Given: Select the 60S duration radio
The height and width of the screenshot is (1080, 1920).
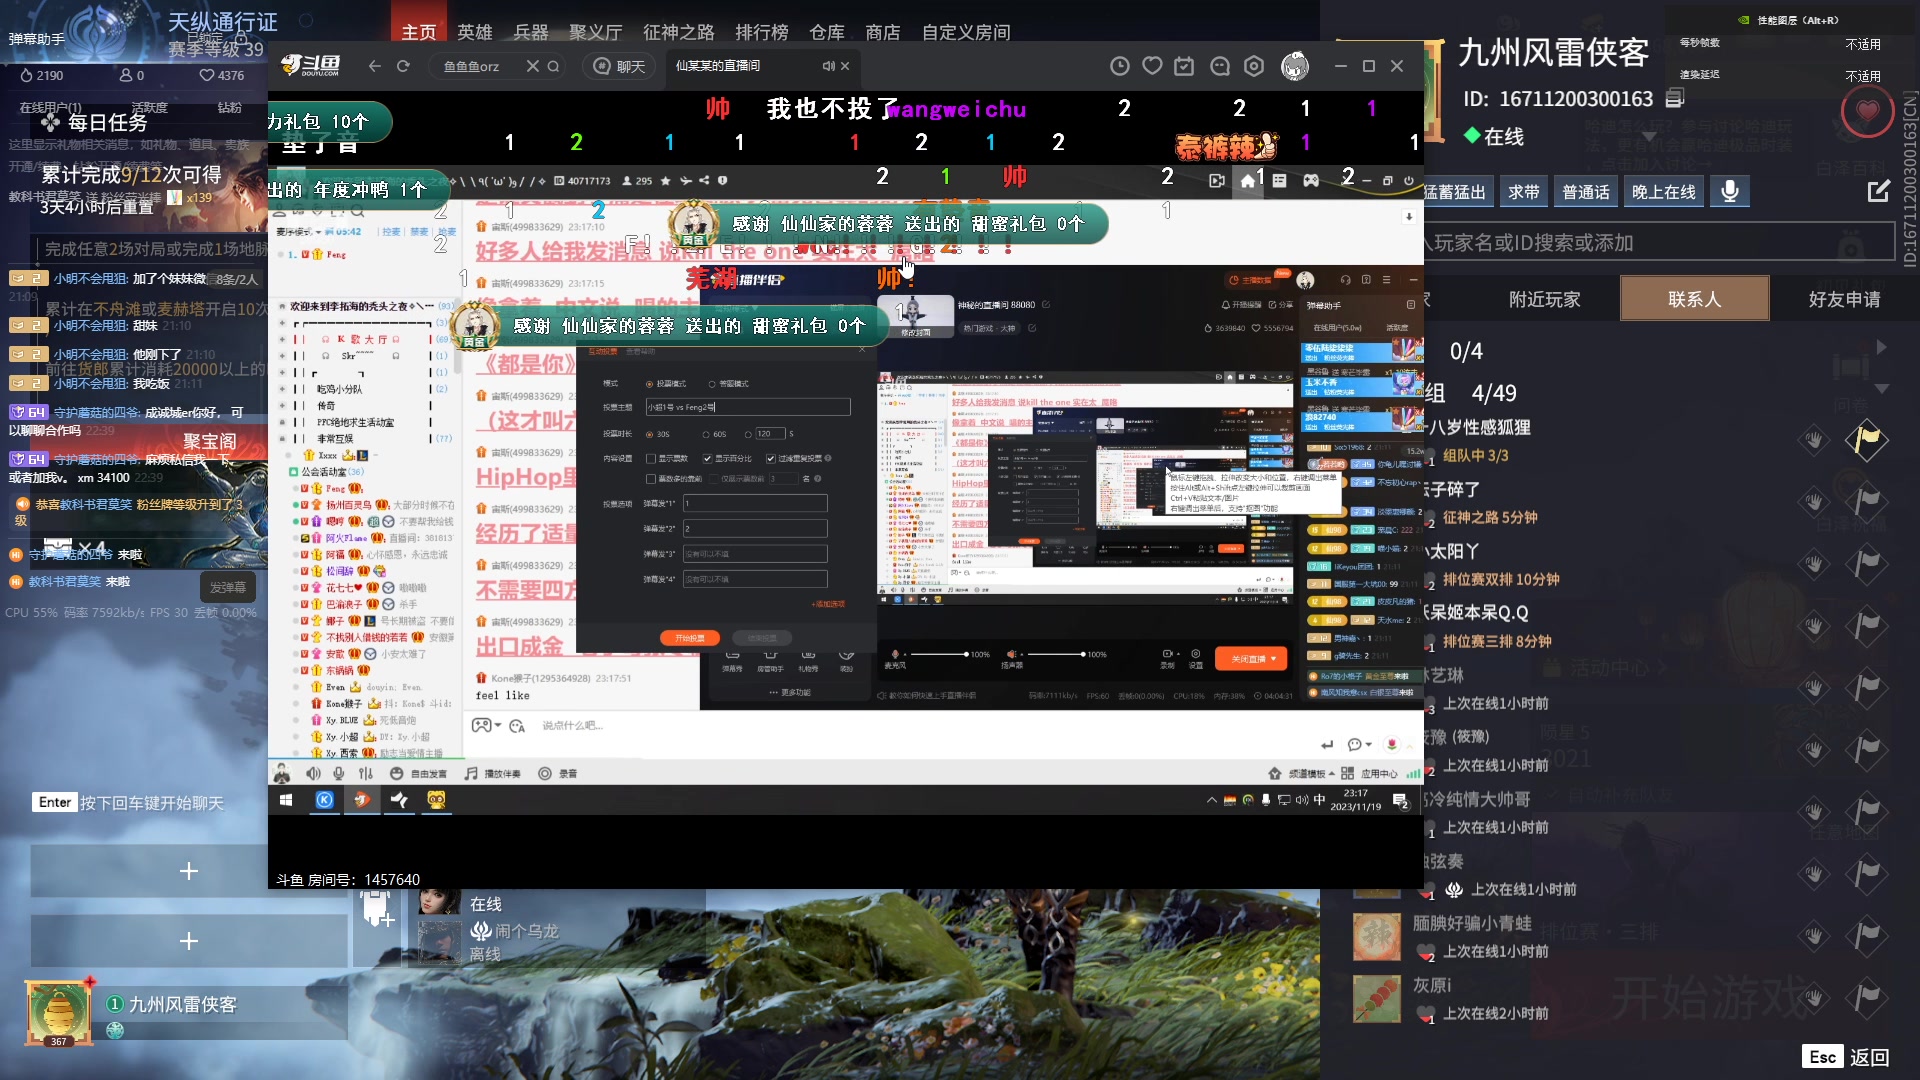Looking at the screenshot, I should click(706, 434).
